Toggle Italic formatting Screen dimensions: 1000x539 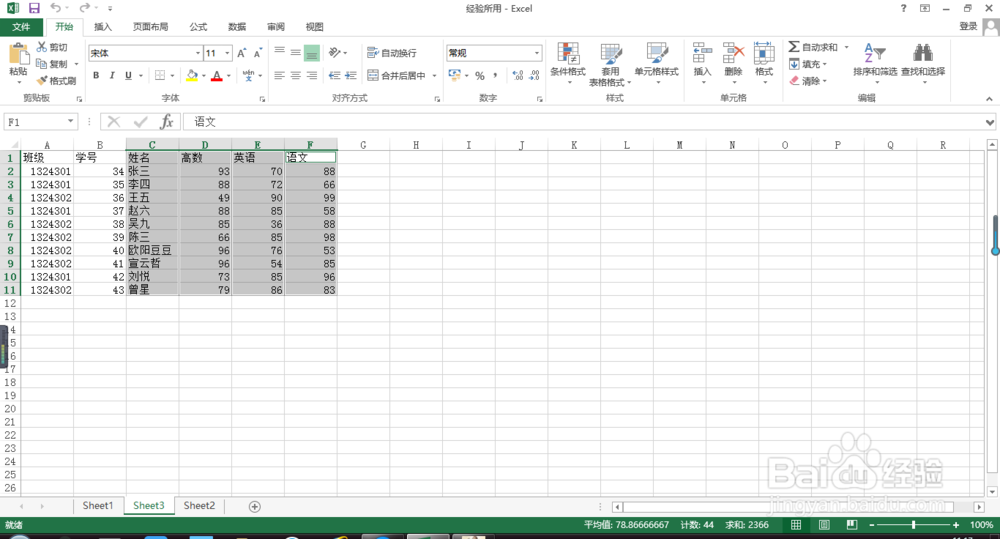tap(112, 75)
